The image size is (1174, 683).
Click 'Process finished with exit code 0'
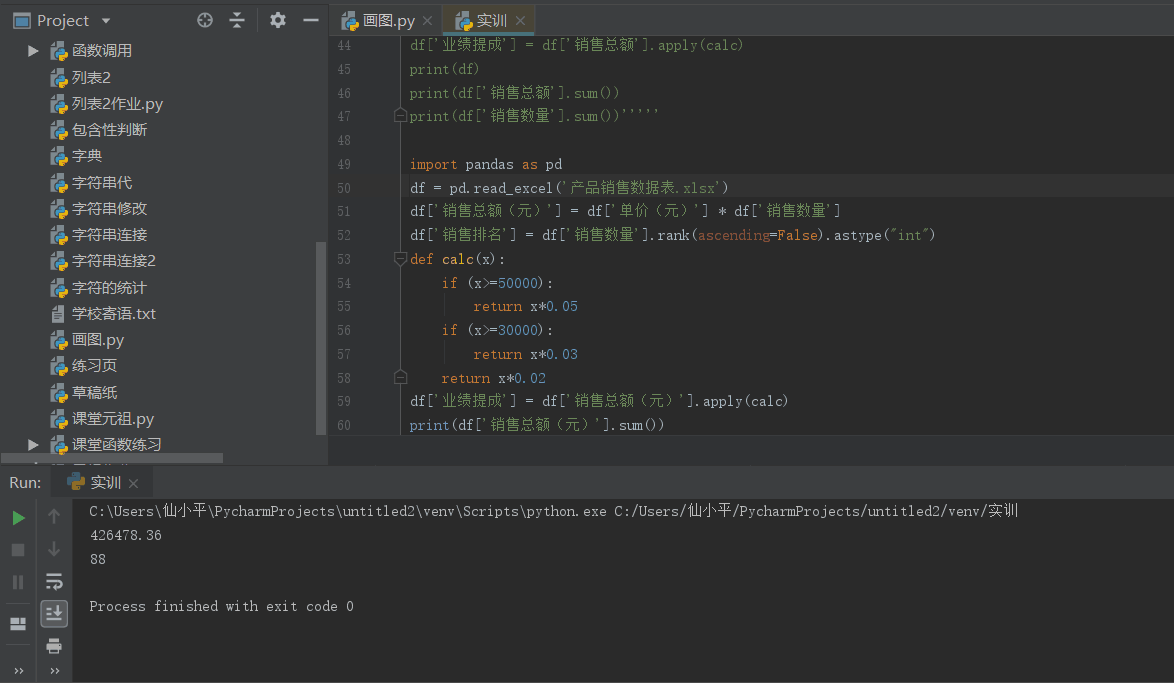(222, 606)
